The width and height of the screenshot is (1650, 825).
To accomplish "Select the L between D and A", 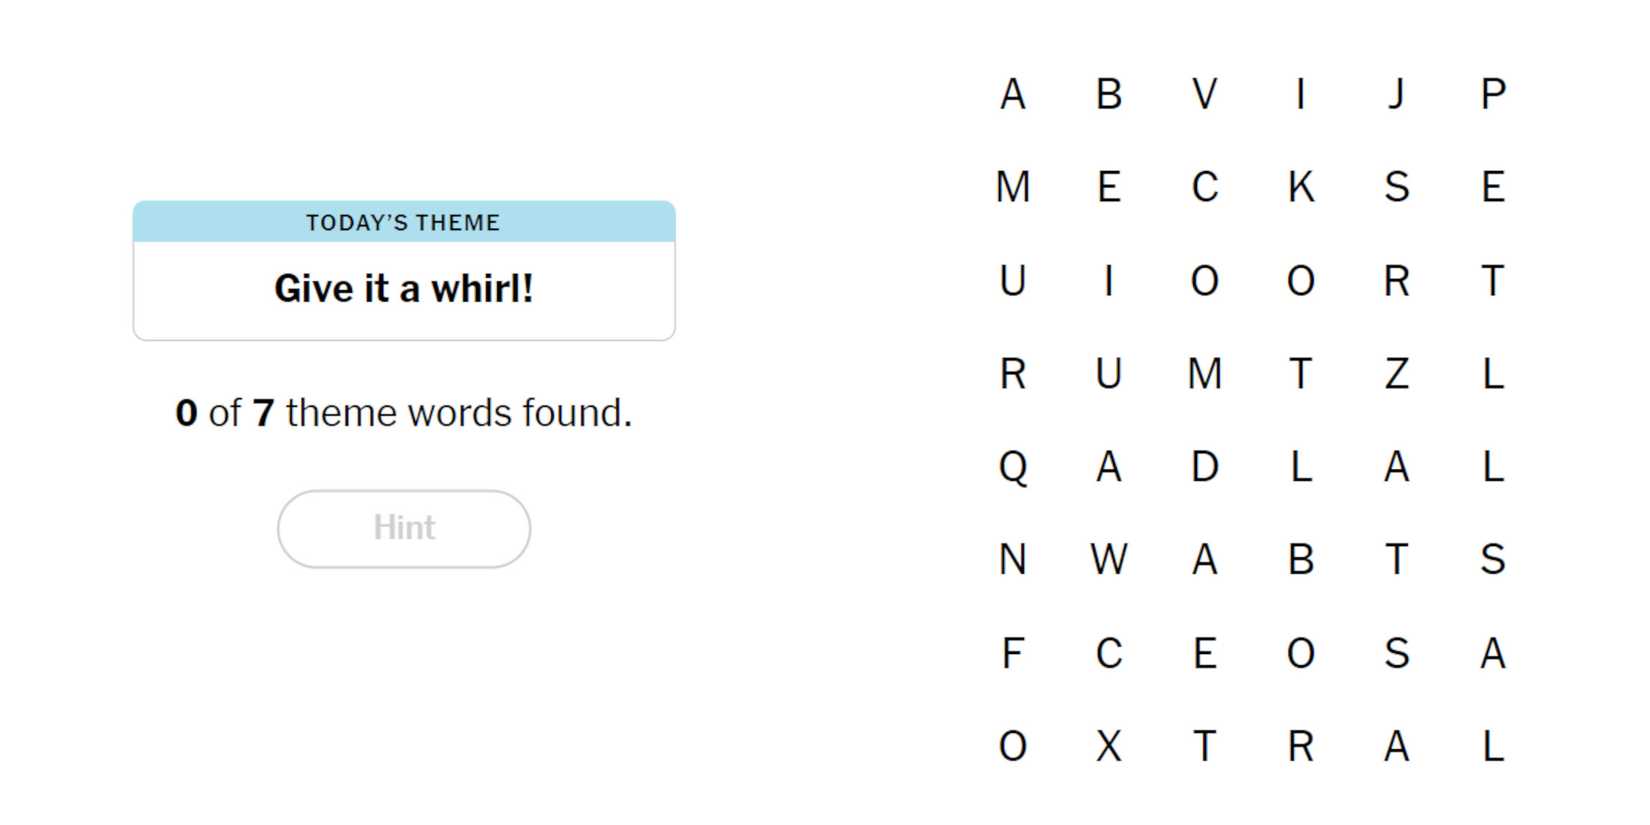I will [1300, 467].
